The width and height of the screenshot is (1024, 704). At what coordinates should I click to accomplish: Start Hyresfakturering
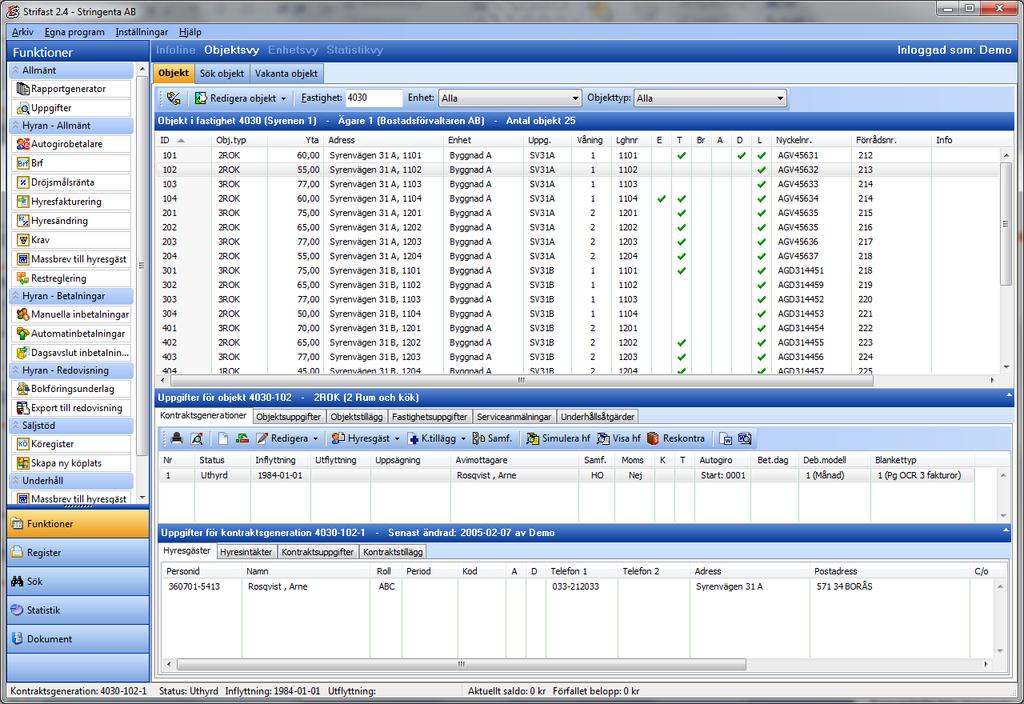pyautogui.click(x=71, y=201)
